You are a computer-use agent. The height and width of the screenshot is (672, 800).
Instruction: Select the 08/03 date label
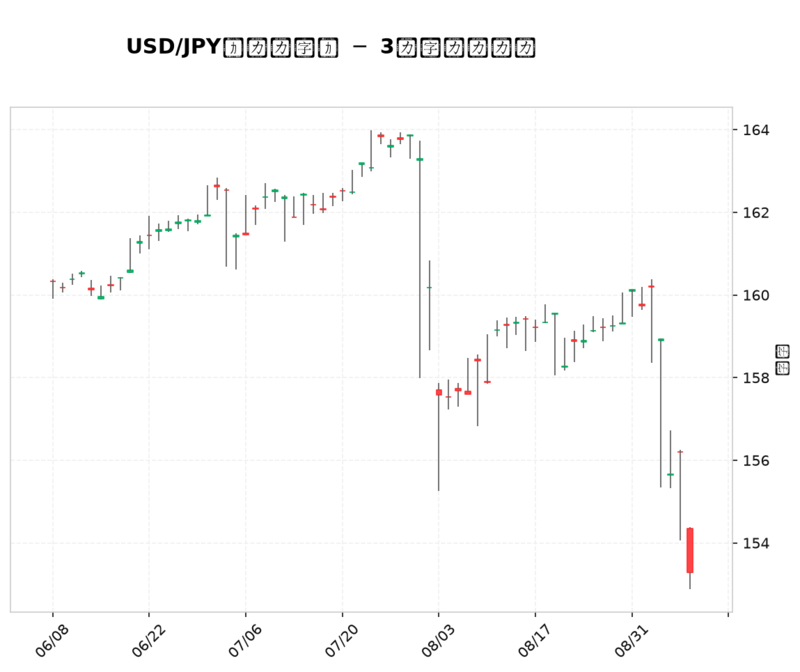[438, 640]
